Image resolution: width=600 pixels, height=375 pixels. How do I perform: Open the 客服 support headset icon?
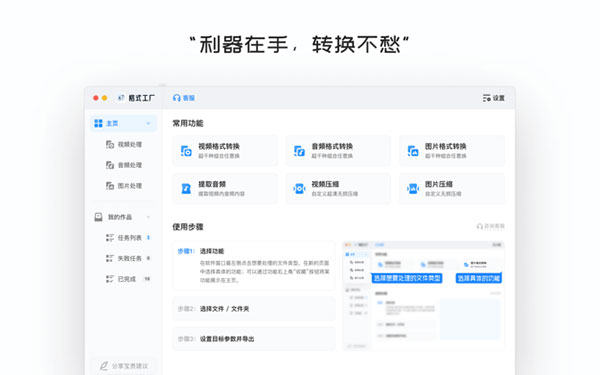click(176, 98)
